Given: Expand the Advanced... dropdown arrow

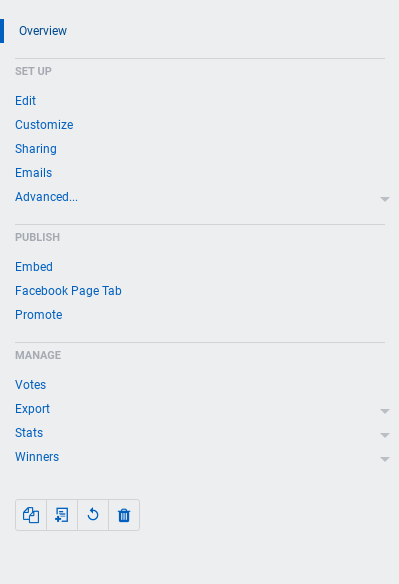Looking at the screenshot, I should (x=385, y=199).
